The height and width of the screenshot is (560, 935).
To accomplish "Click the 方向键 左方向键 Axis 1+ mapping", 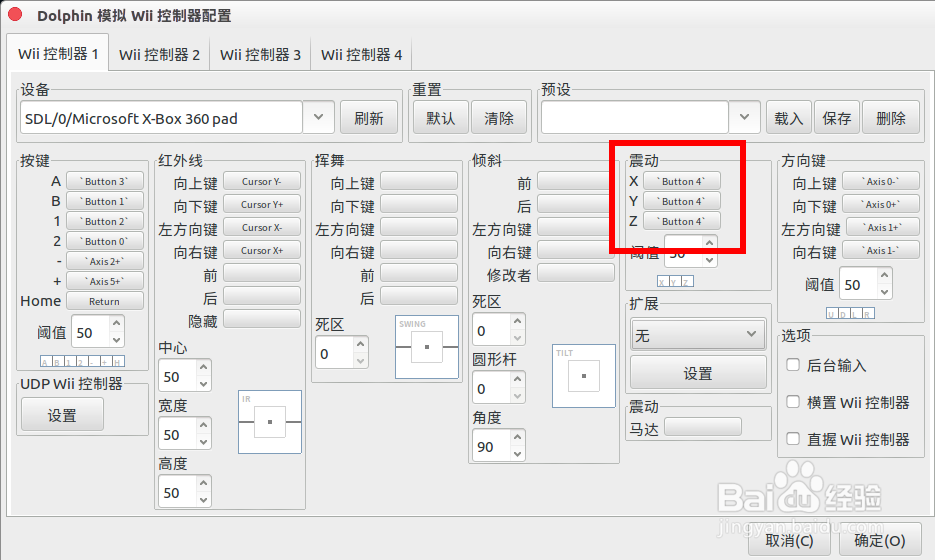I will point(884,228).
